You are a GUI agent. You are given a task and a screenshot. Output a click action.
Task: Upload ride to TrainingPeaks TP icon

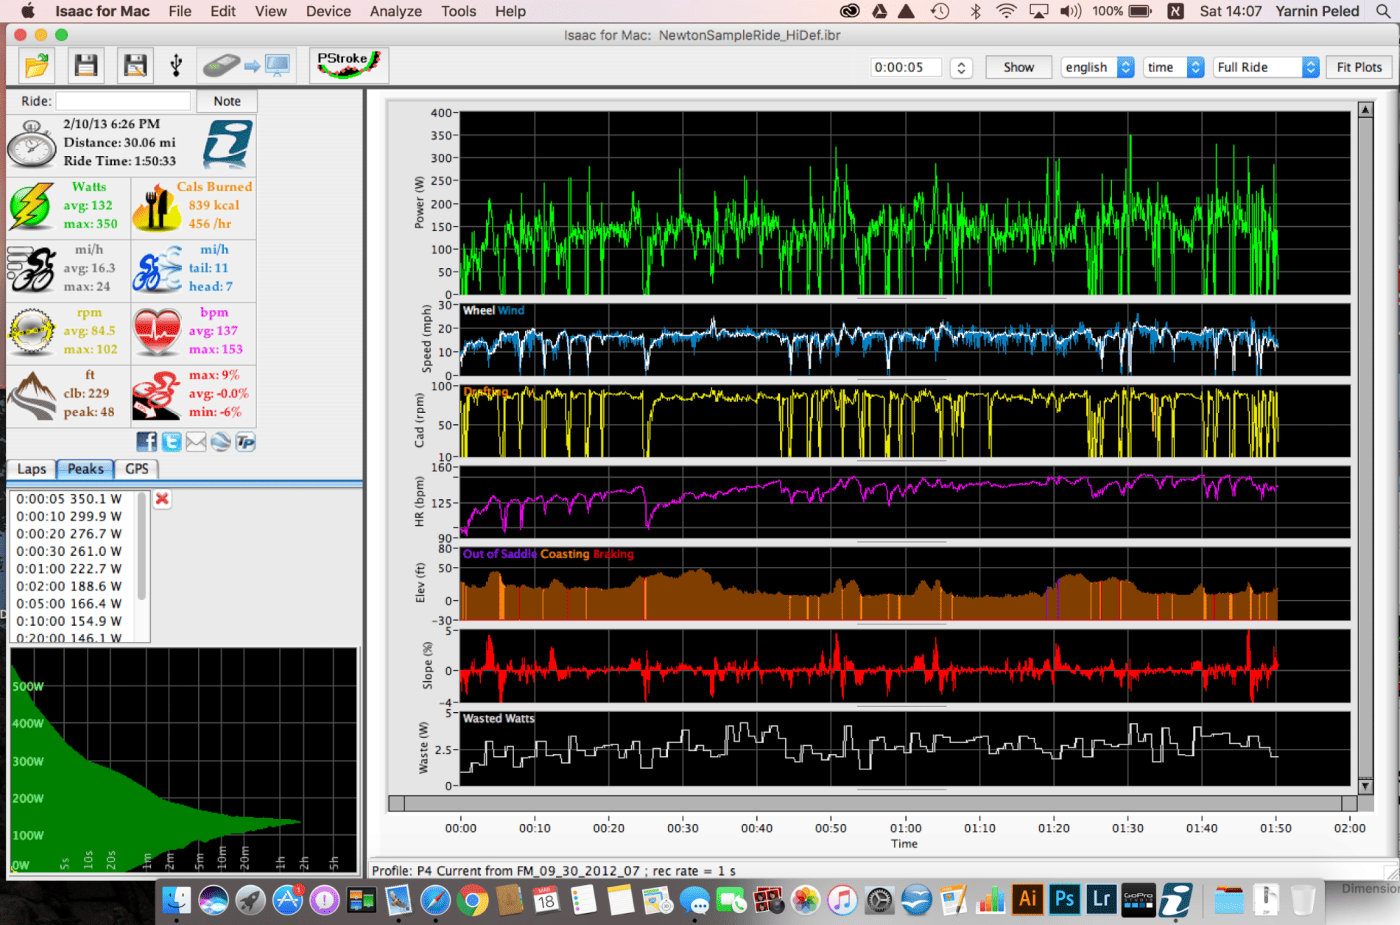245,442
